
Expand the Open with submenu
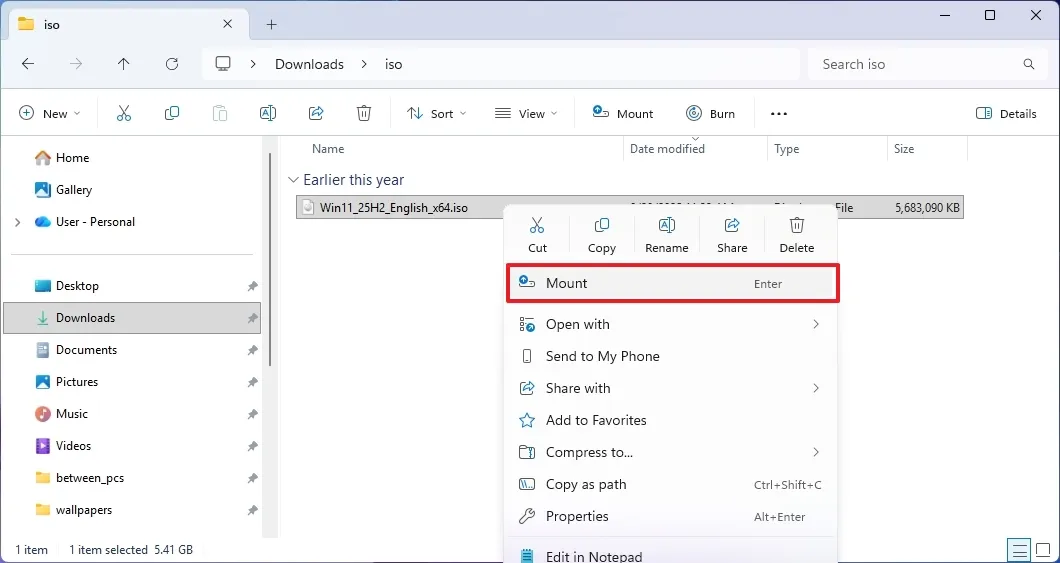click(x=816, y=324)
